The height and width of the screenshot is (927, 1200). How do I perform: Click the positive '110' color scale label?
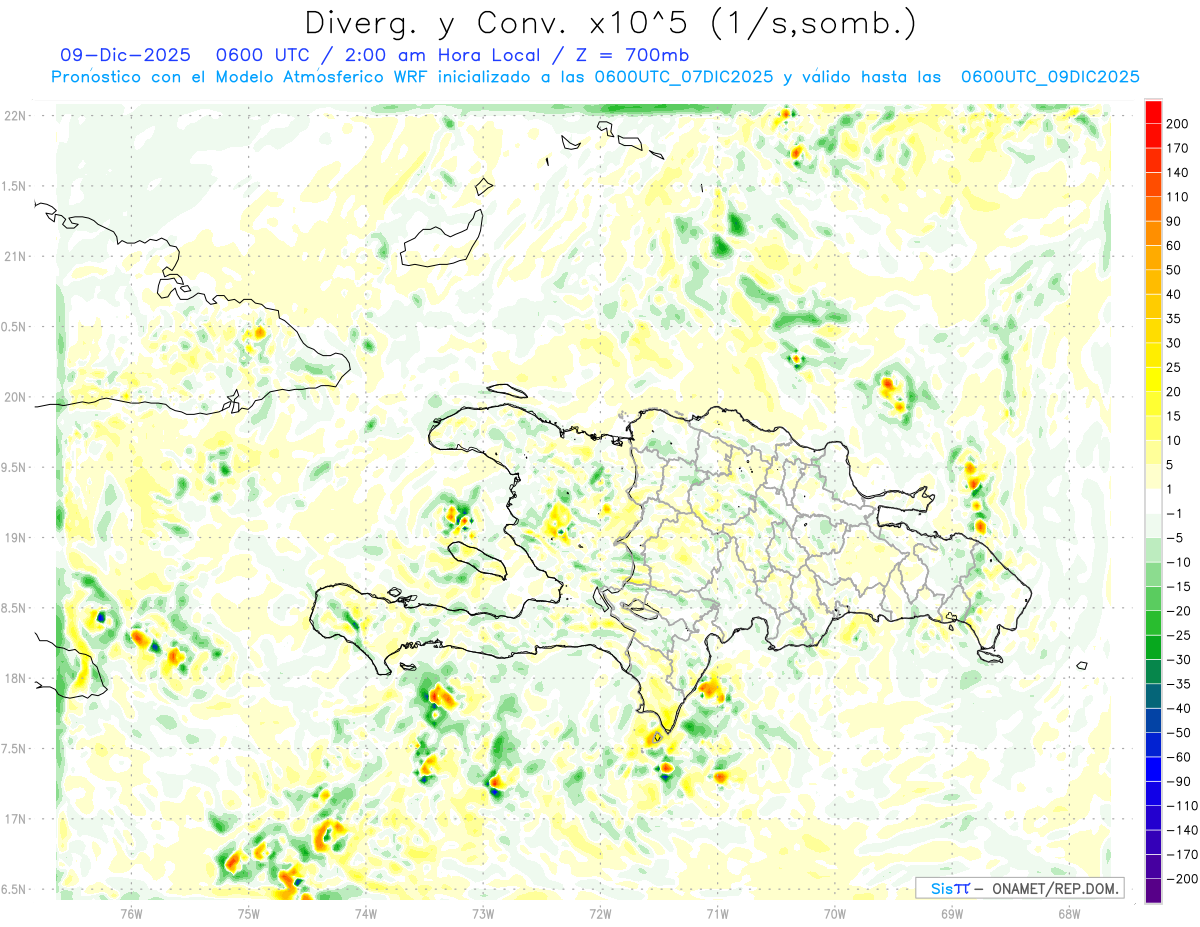click(1178, 197)
